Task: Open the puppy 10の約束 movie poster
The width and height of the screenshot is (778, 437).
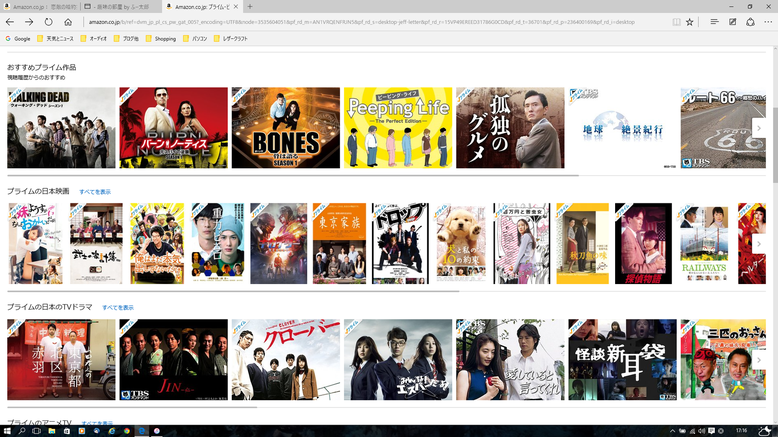Action: click(x=461, y=243)
